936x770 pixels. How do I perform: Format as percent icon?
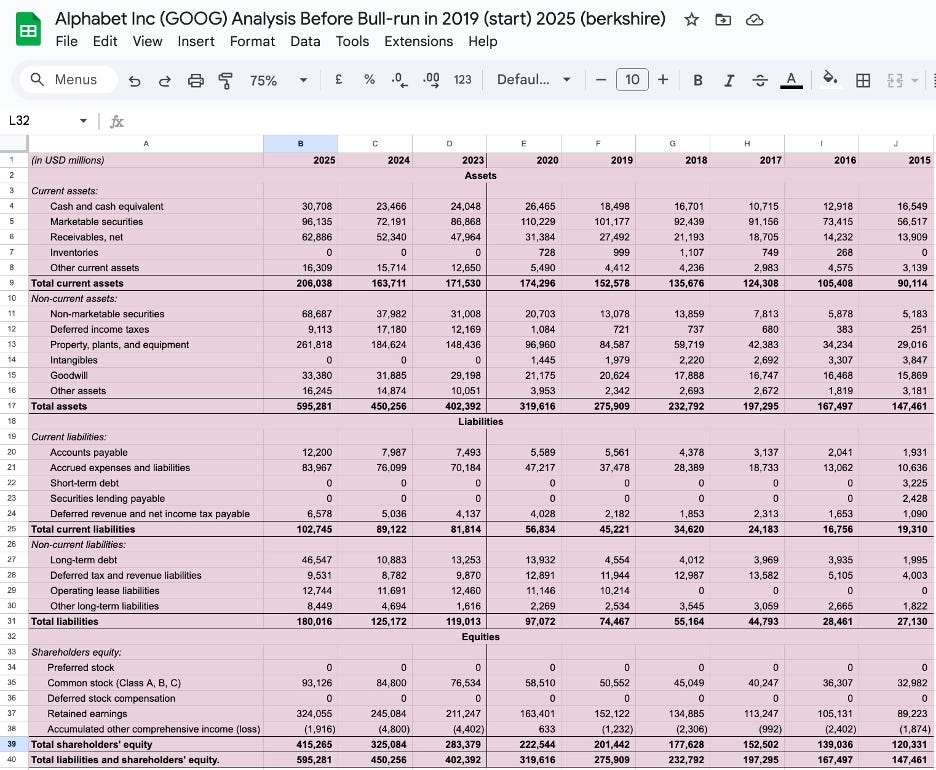coord(370,79)
